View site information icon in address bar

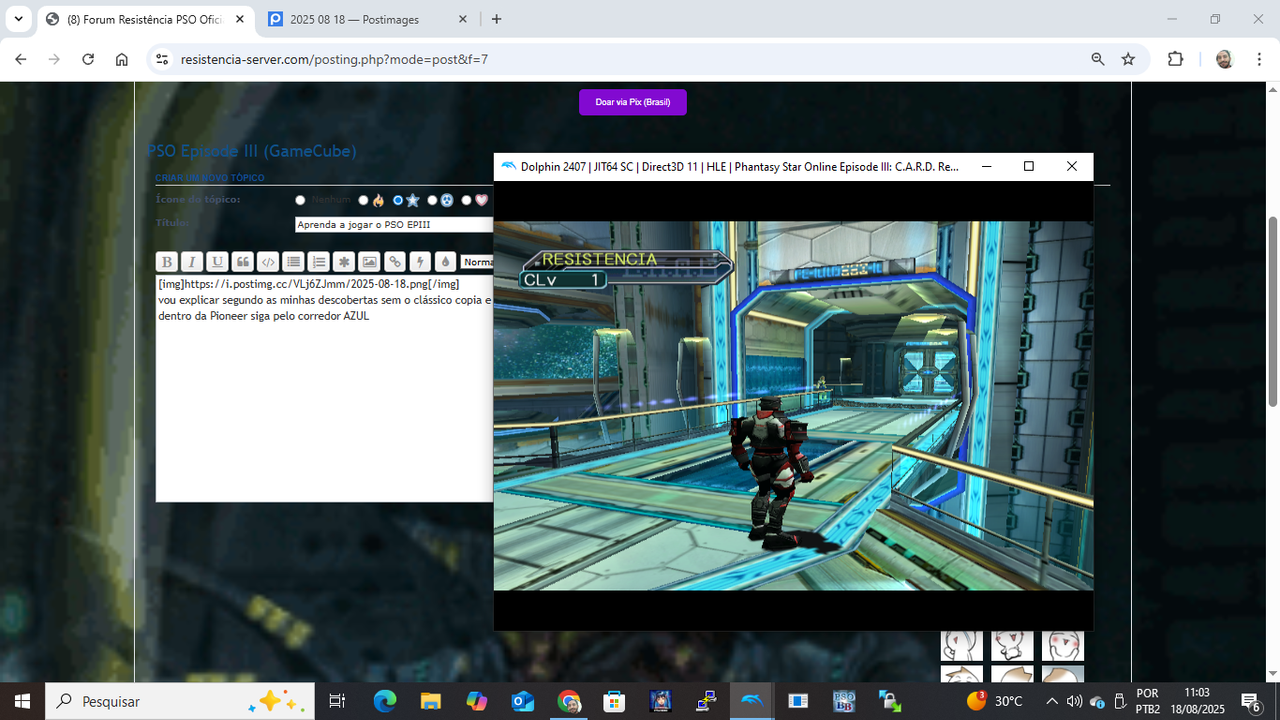tap(162, 59)
